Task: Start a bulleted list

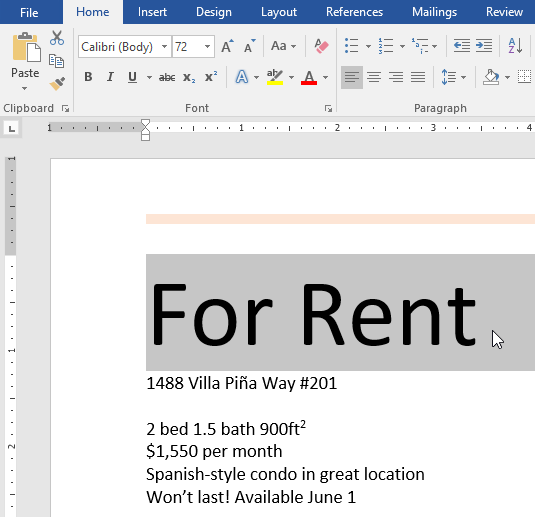Action: click(x=351, y=46)
